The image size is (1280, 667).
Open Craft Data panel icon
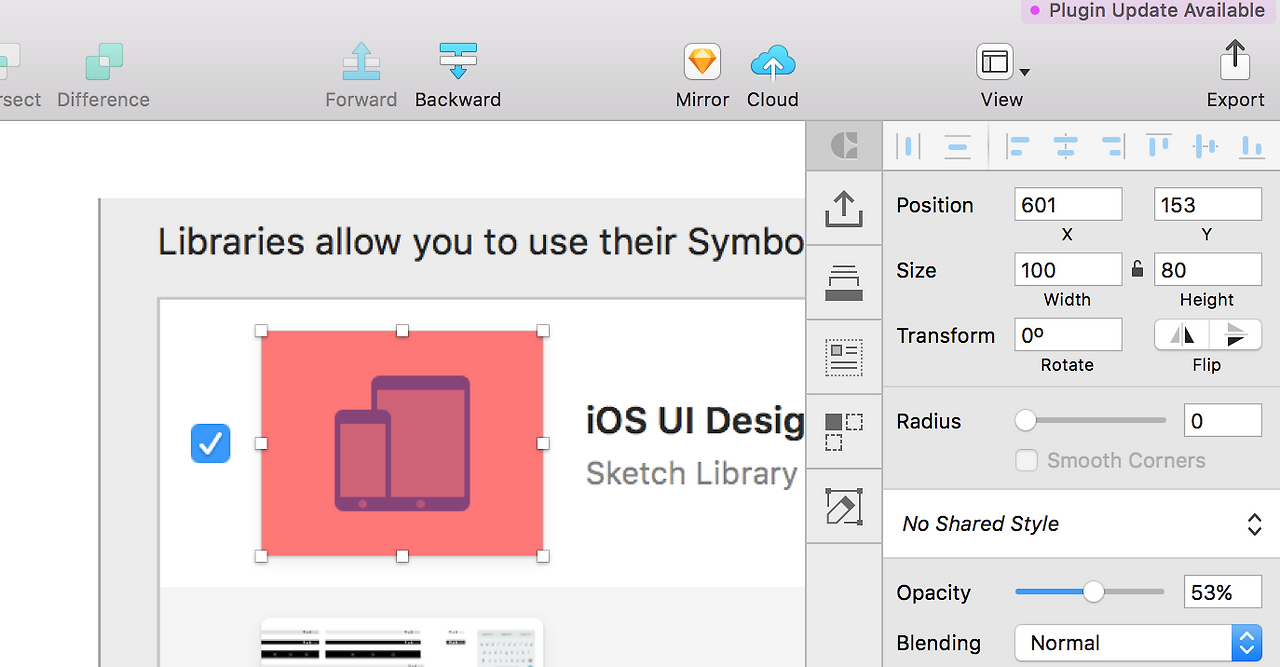[x=844, y=357]
